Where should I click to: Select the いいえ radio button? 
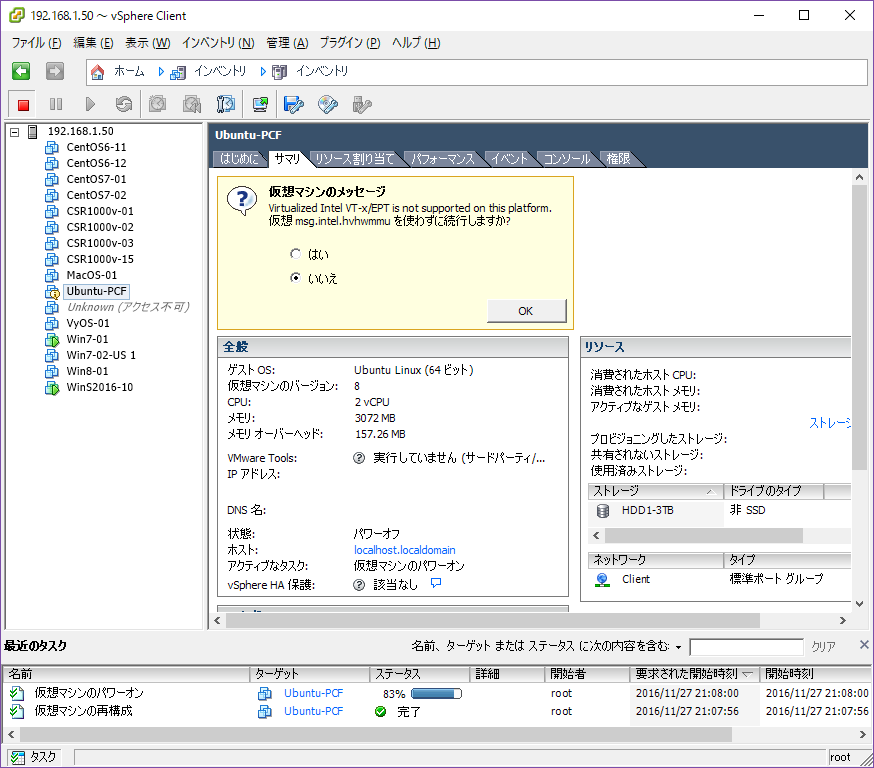point(295,278)
